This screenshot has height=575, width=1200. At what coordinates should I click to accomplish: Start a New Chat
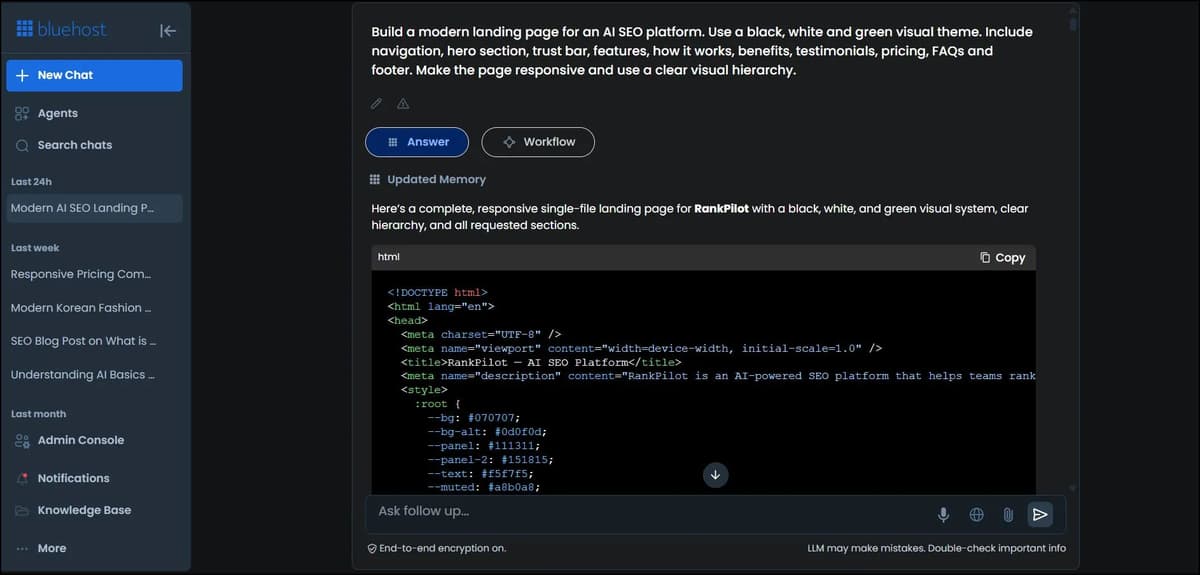(94, 75)
